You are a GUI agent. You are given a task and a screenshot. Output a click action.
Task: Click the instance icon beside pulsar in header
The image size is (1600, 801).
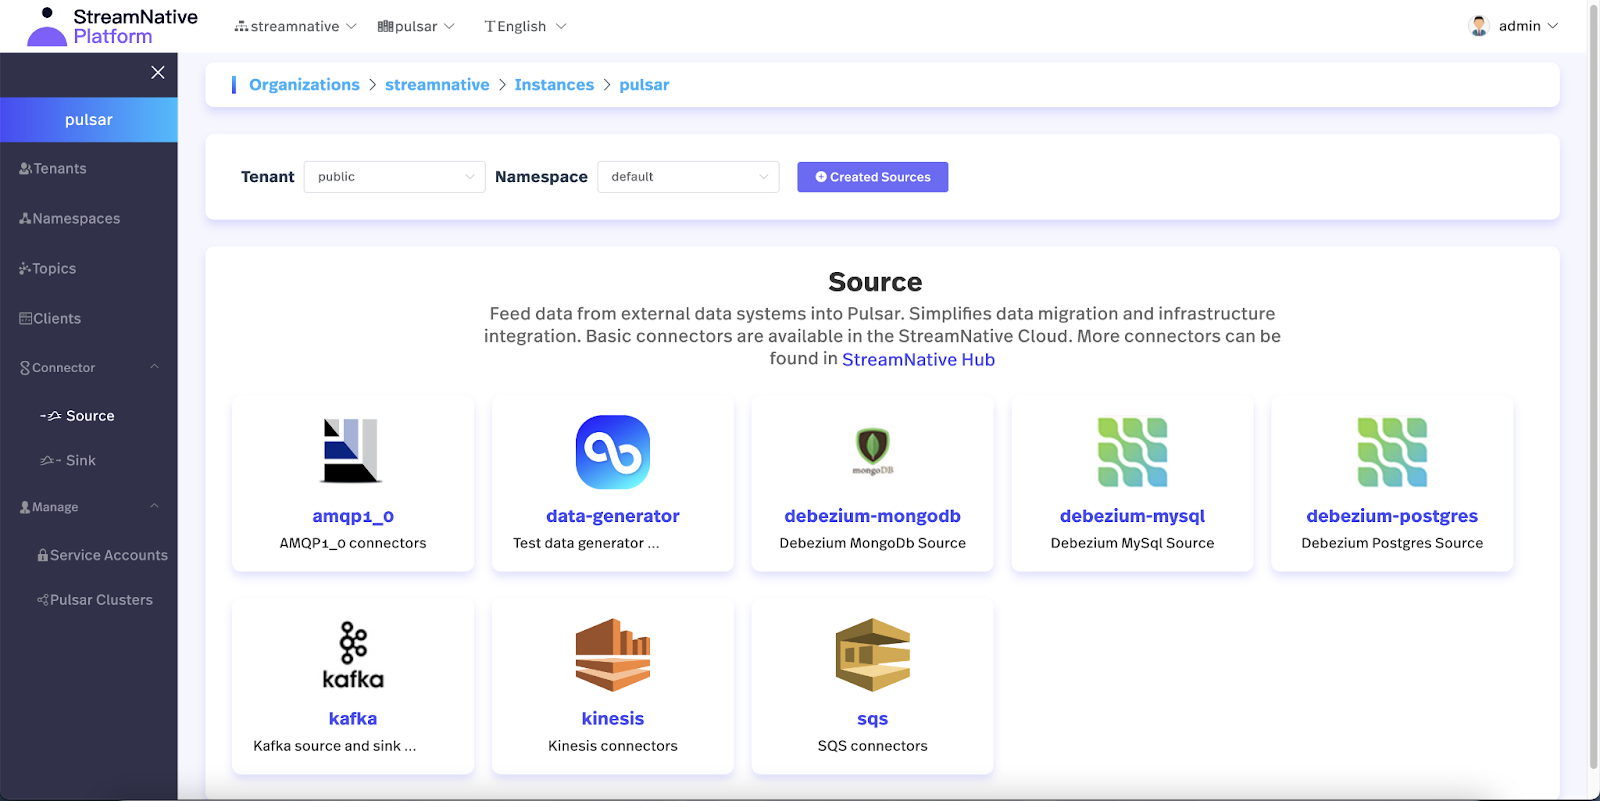coord(386,26)
